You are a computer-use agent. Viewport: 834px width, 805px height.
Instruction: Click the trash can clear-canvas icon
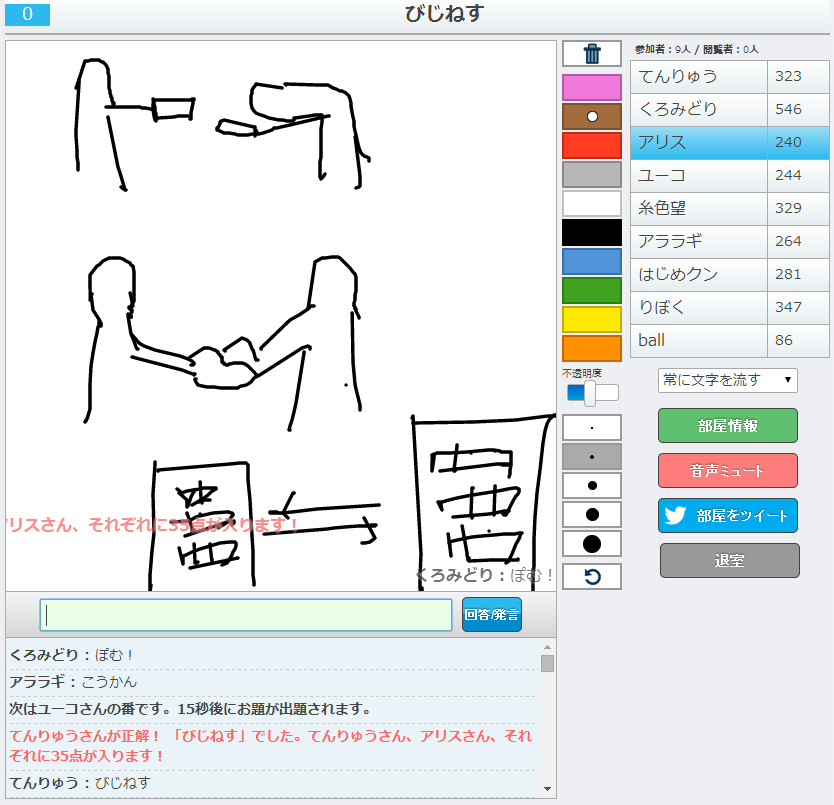click(x=592, y=54)
